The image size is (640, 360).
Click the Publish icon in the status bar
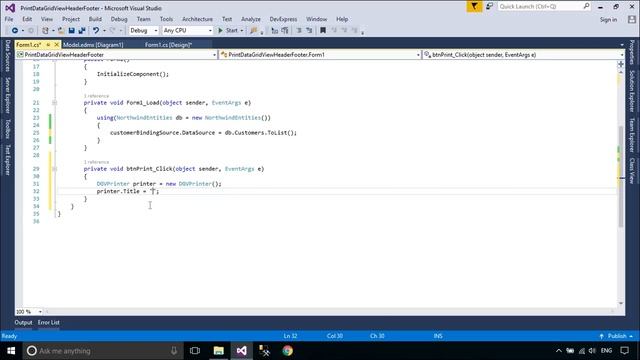(x=602, y=336)
